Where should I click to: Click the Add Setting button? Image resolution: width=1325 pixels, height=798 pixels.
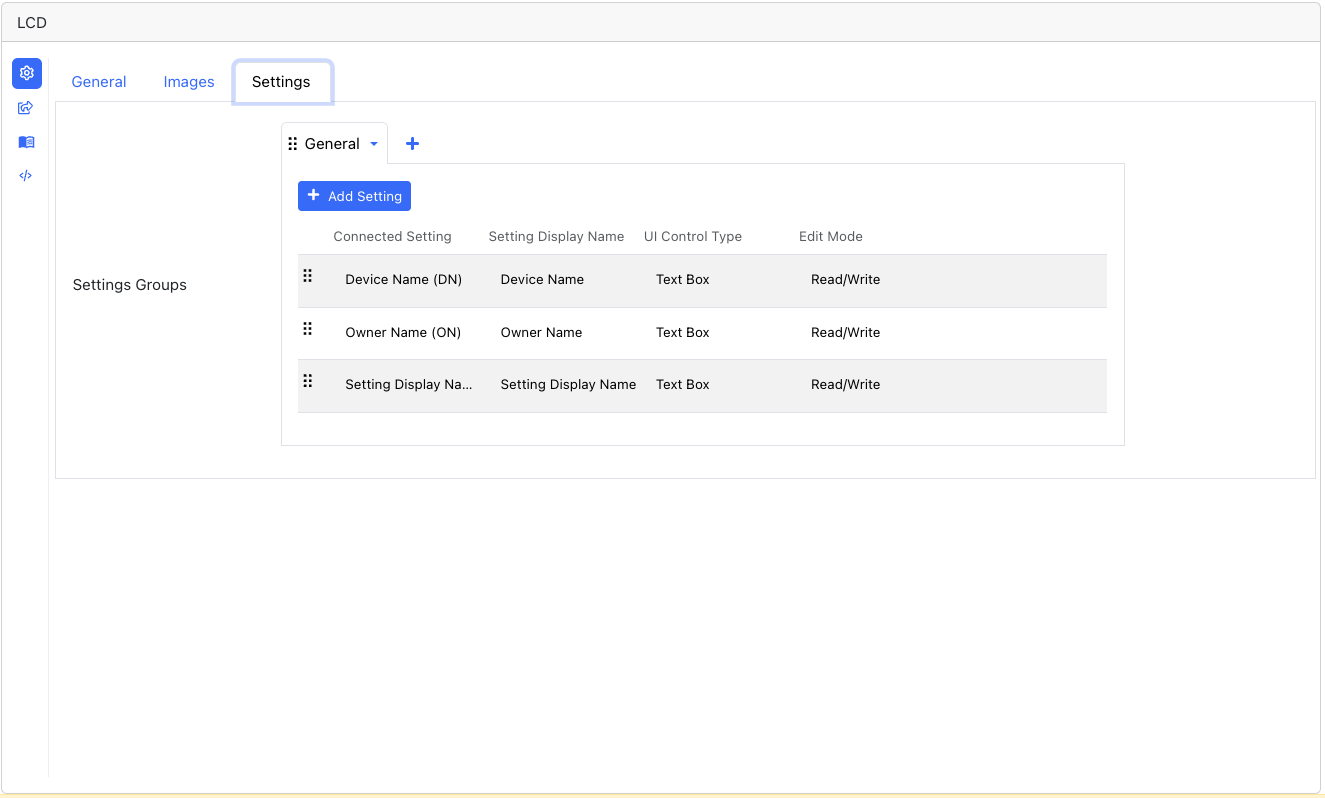coord(354,196)
